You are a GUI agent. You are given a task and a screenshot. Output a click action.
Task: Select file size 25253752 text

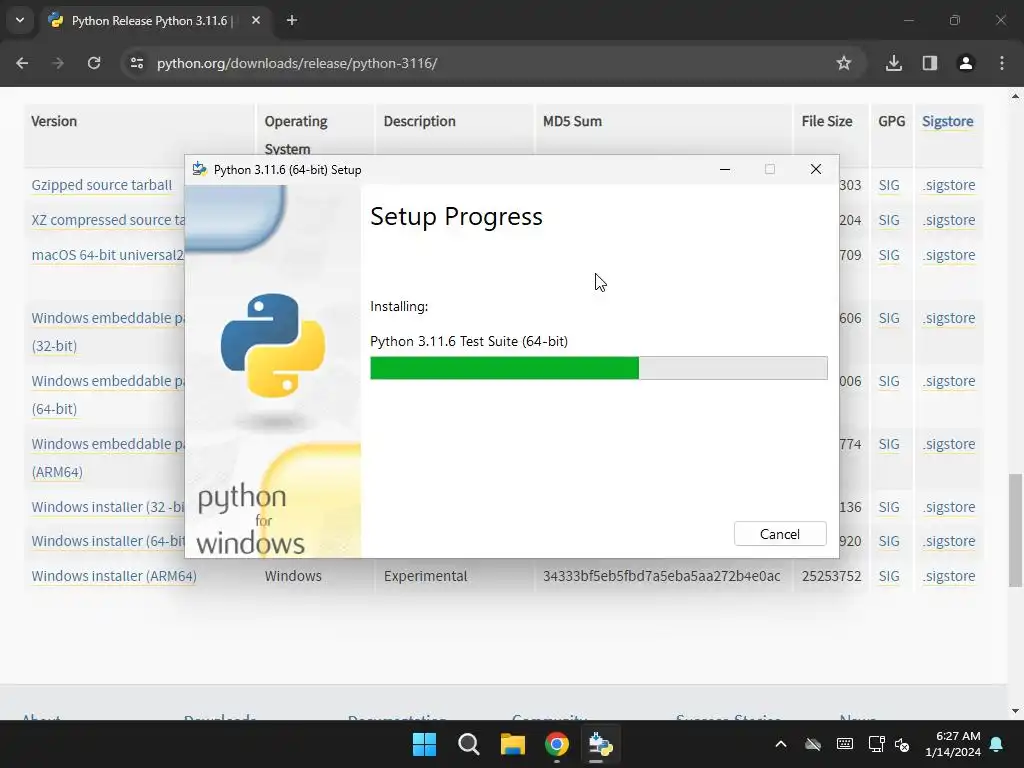coord(831,576)
